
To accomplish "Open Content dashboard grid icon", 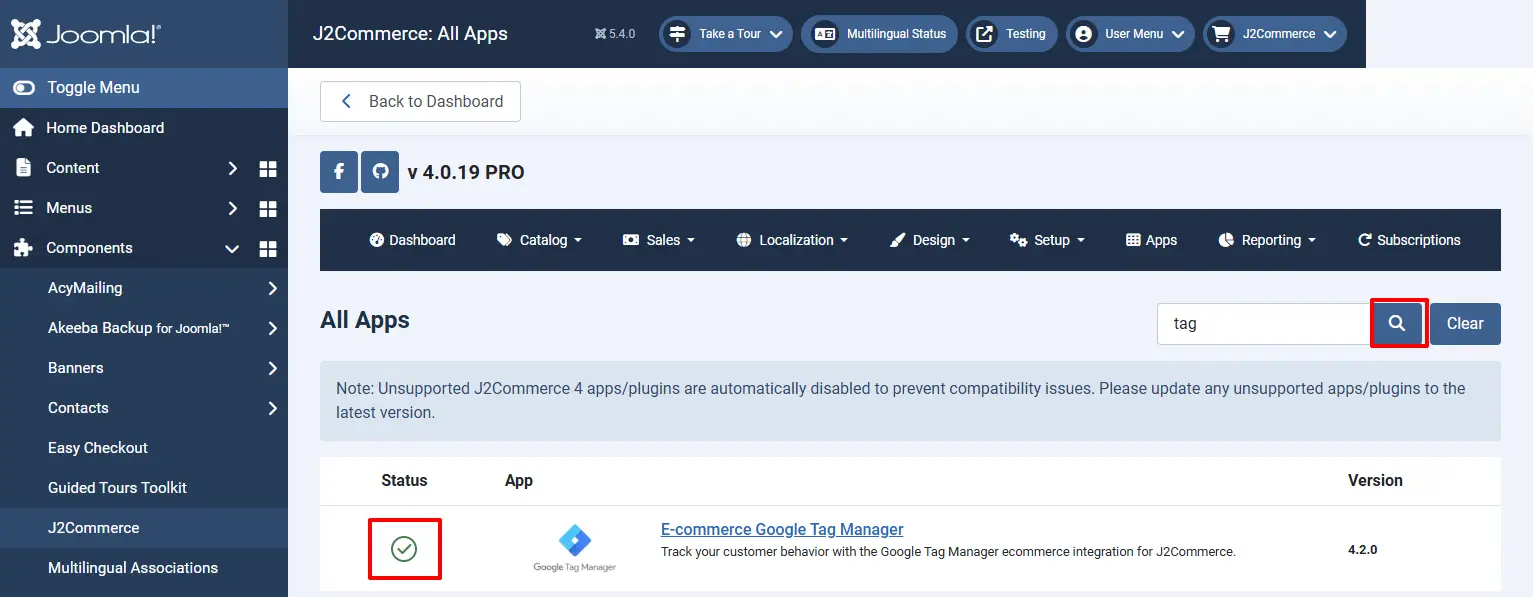I will point(268,168).
